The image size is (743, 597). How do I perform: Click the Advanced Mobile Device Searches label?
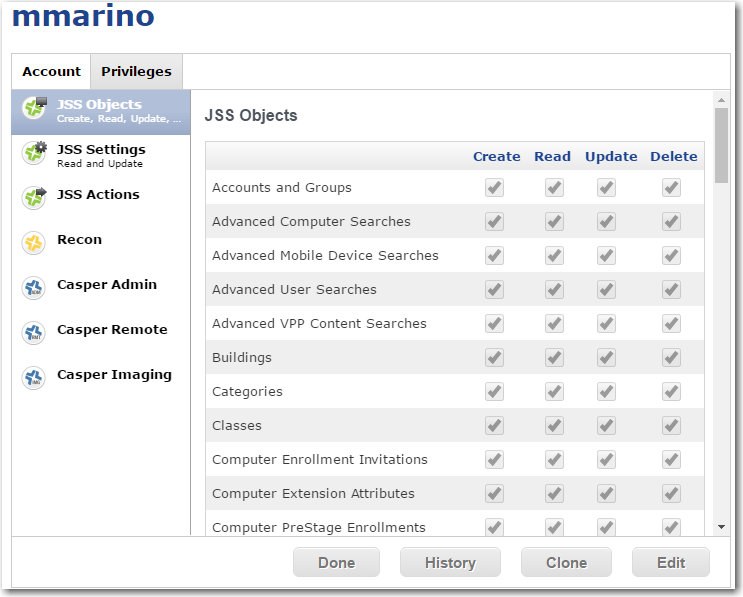pyautogui.click(x=325, y=256)
